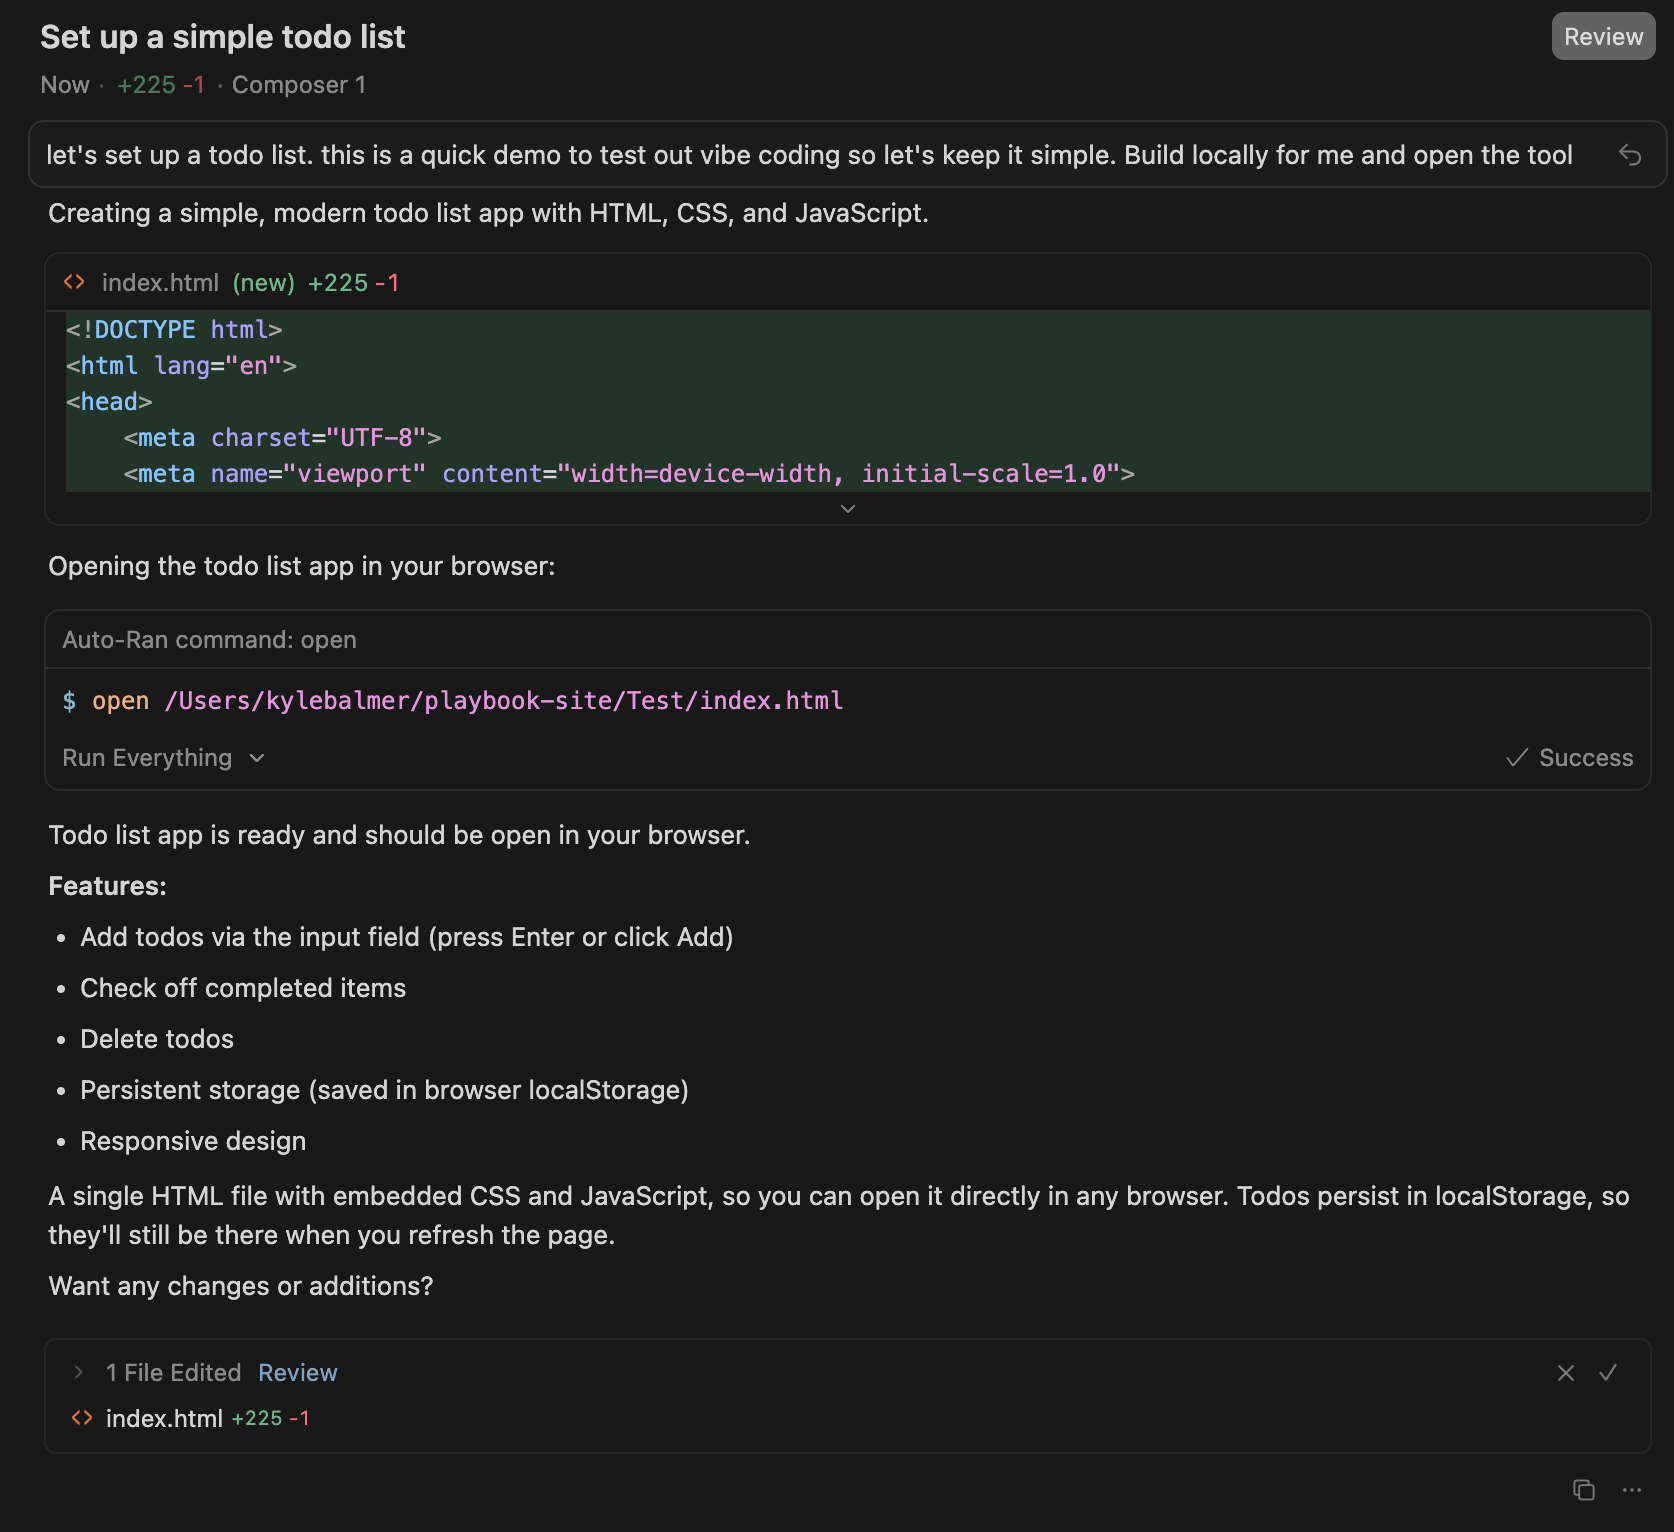Screen dimensions: 1674x1532
Task: Click the code icon in the edited files row
Action: (82, 1418)
